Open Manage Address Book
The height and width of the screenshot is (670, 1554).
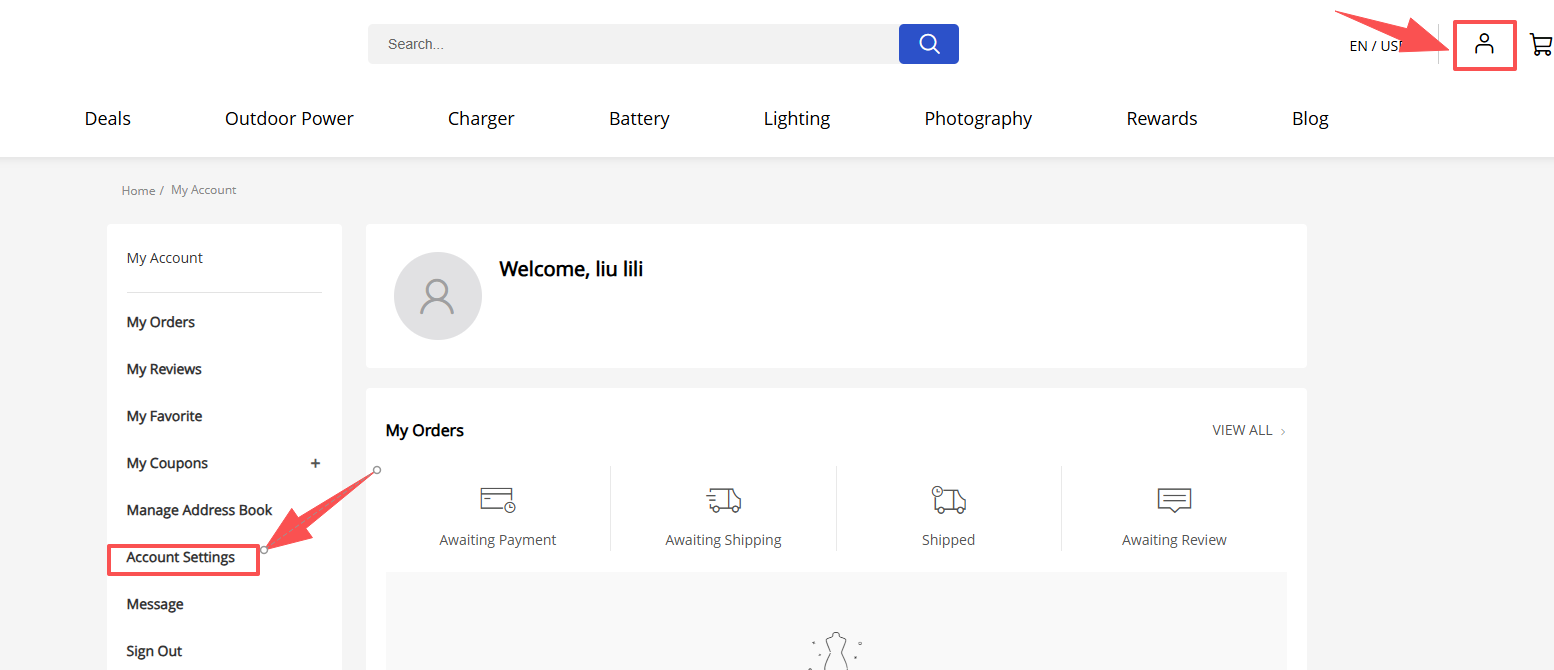(199, 510)
